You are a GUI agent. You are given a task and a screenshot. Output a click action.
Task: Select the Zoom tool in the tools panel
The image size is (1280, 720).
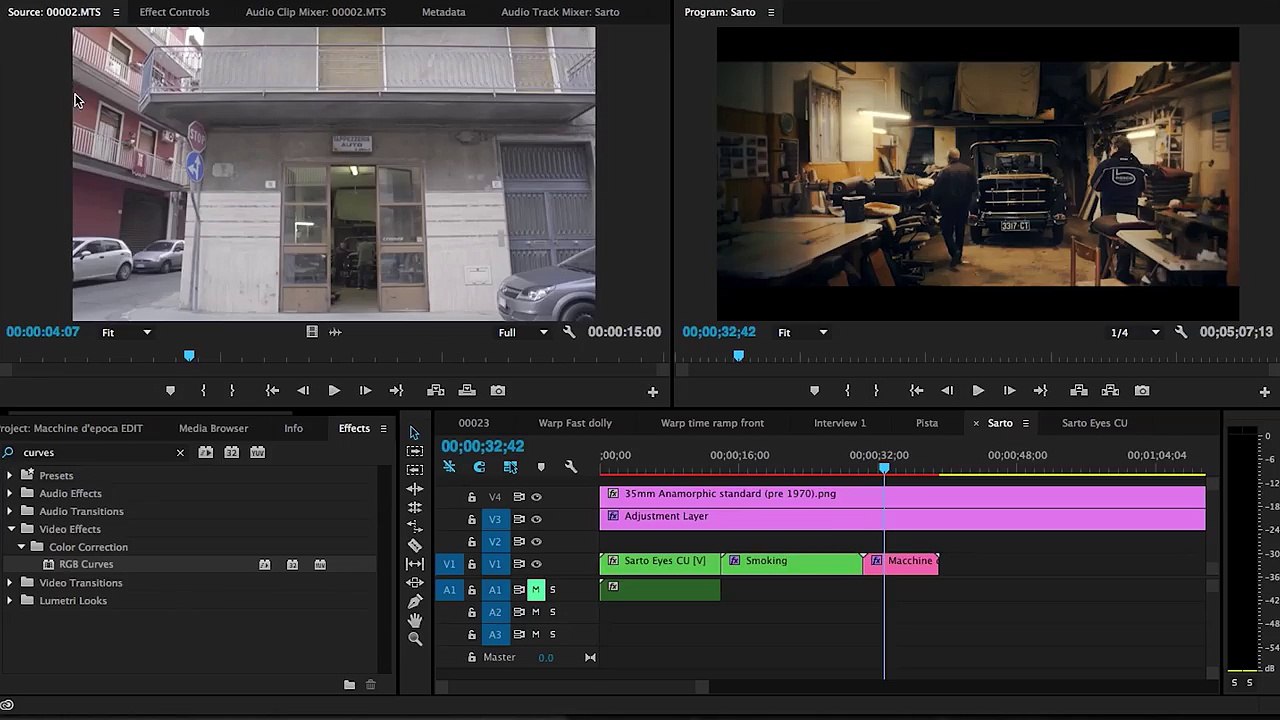point(415,639)
